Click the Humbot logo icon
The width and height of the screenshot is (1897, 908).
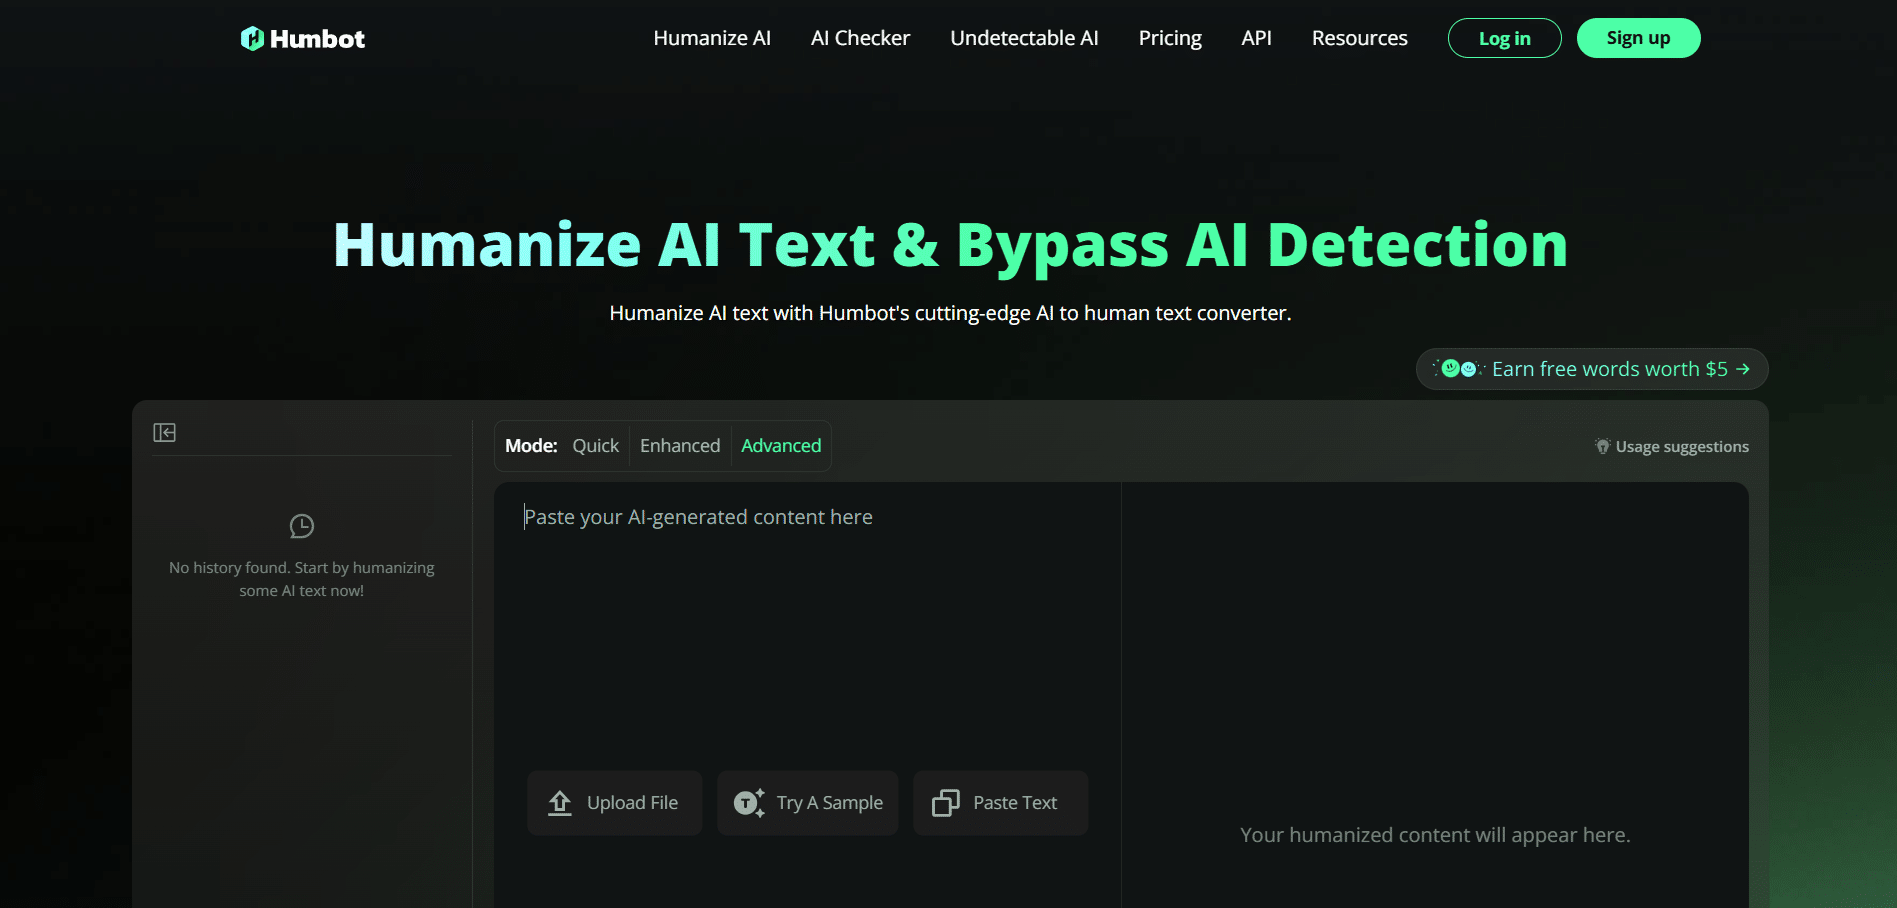point(251,37)
